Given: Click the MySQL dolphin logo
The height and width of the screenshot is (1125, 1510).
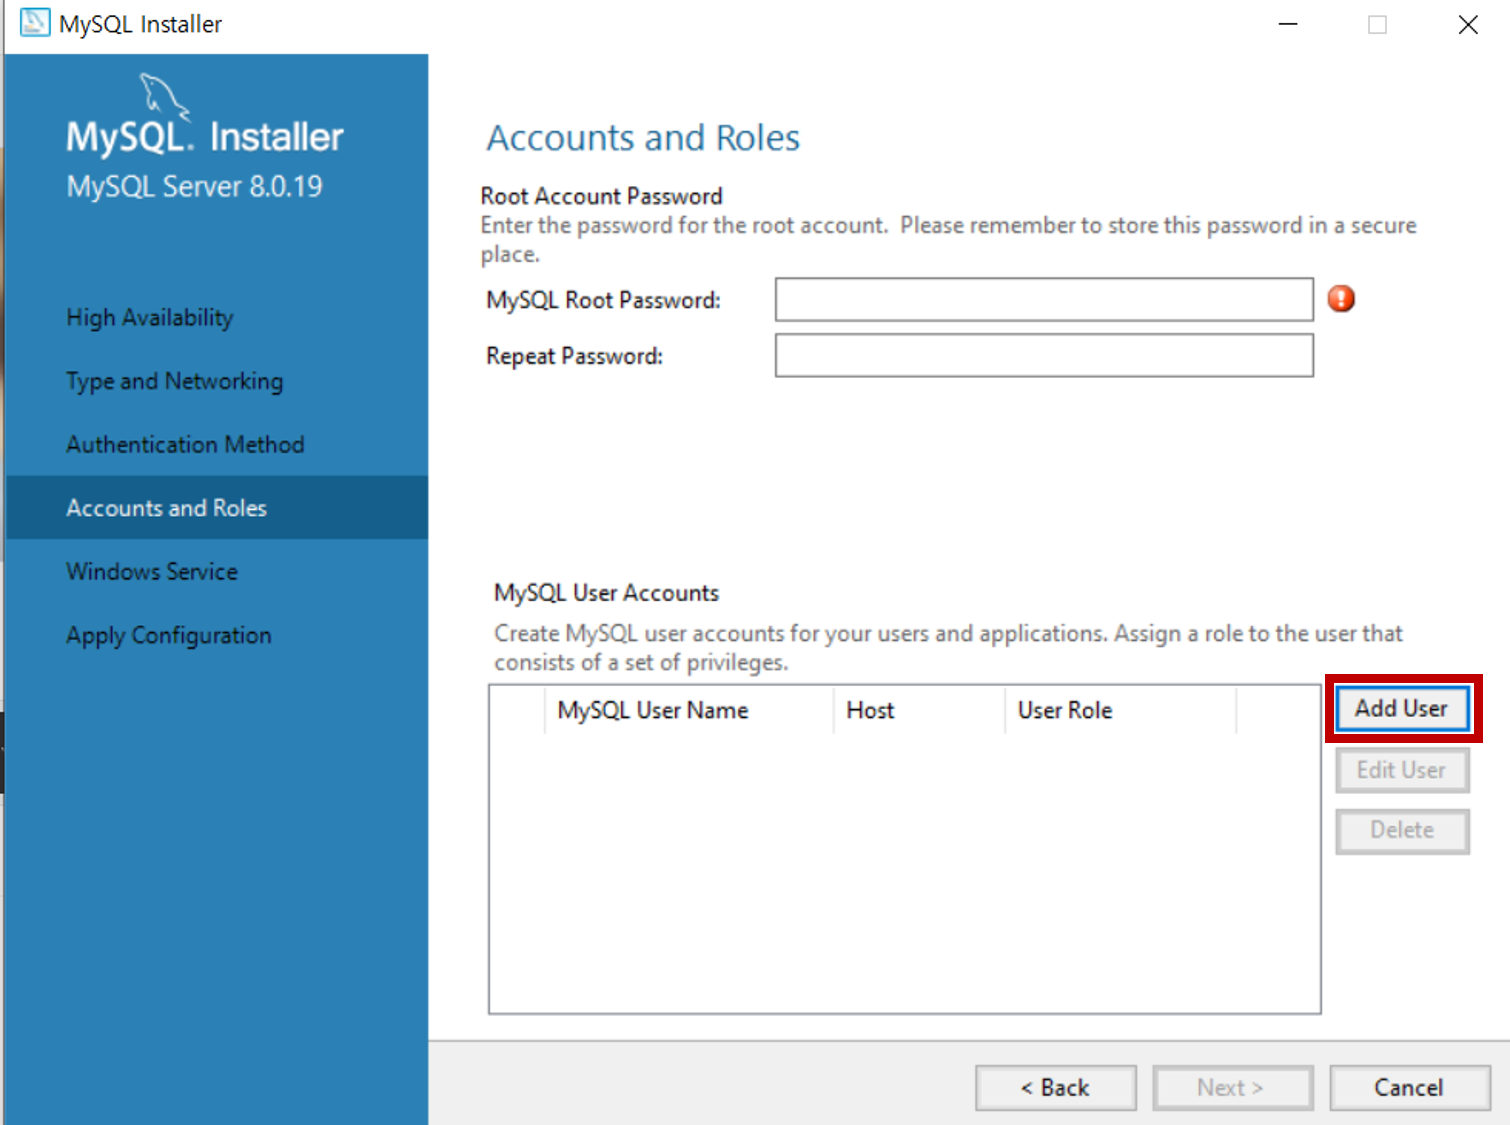Looking at the screenshot, I should pos(164,97).
